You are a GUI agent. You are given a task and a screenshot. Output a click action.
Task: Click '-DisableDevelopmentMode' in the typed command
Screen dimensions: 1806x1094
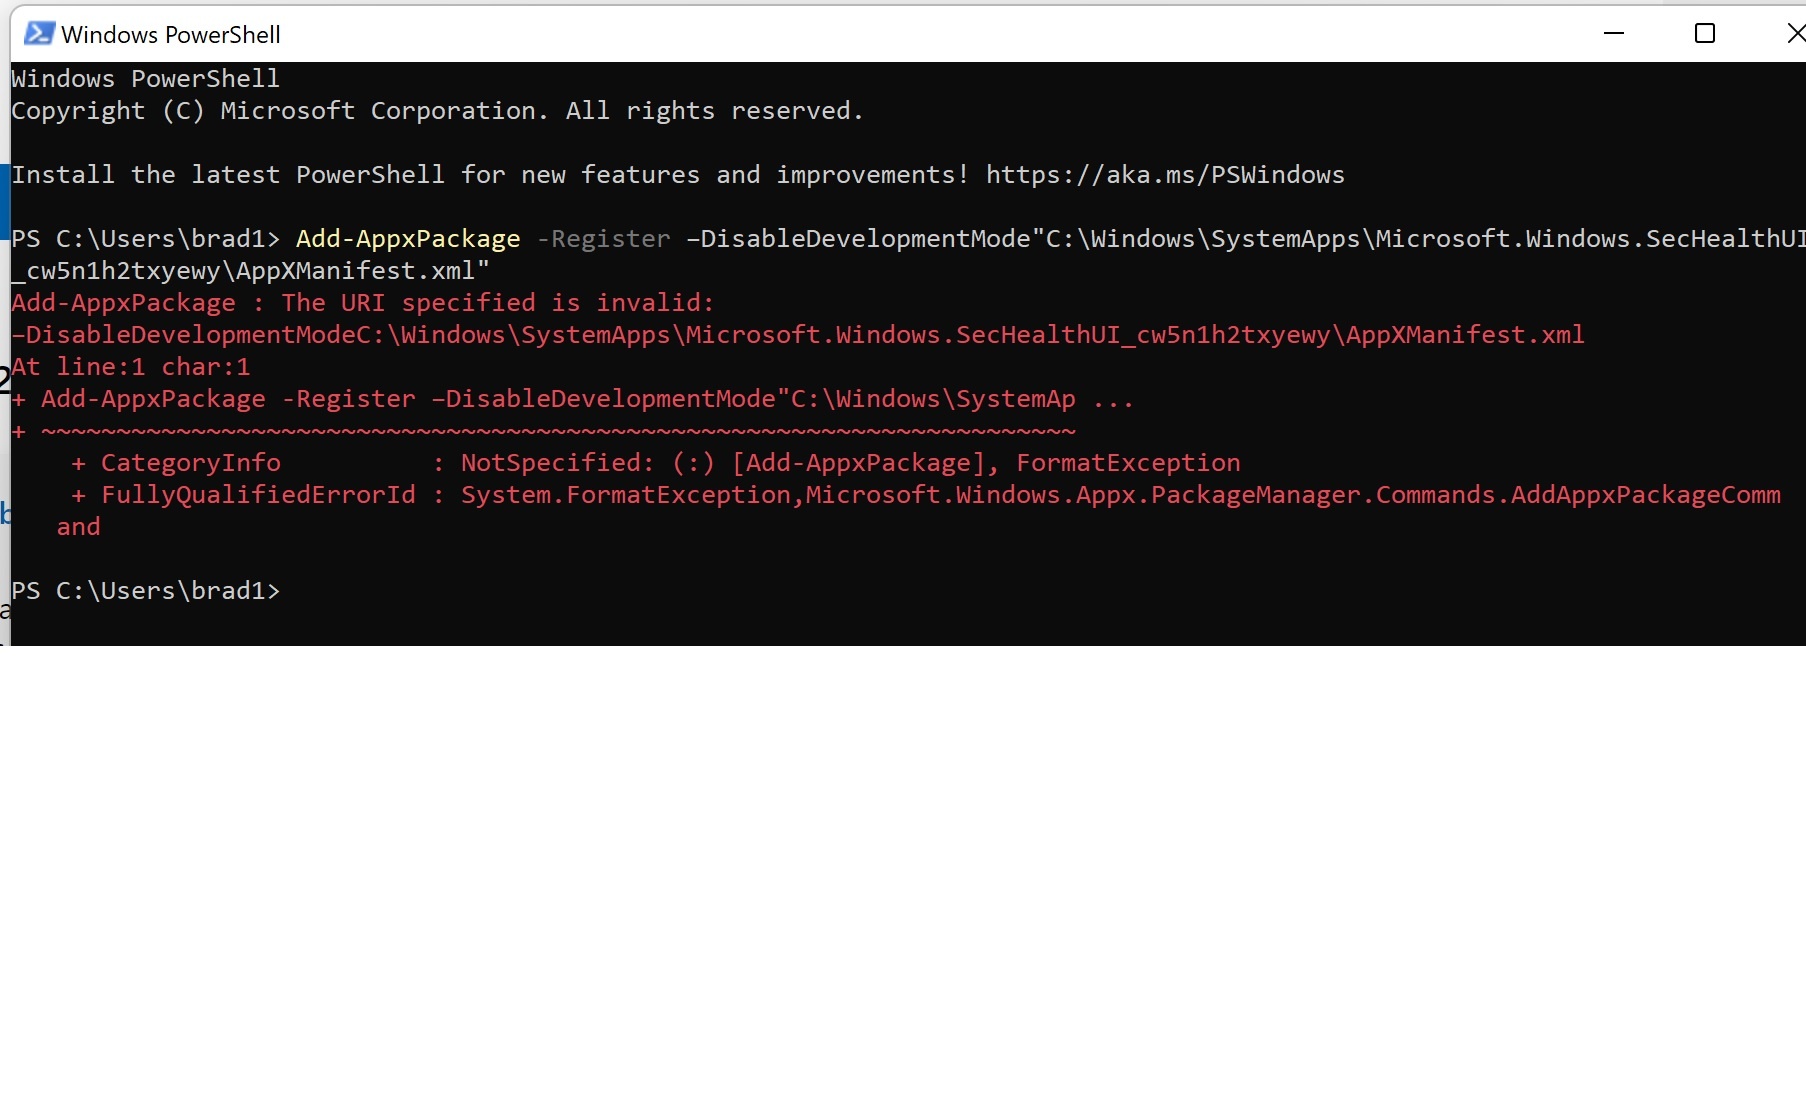pos(858,239)
